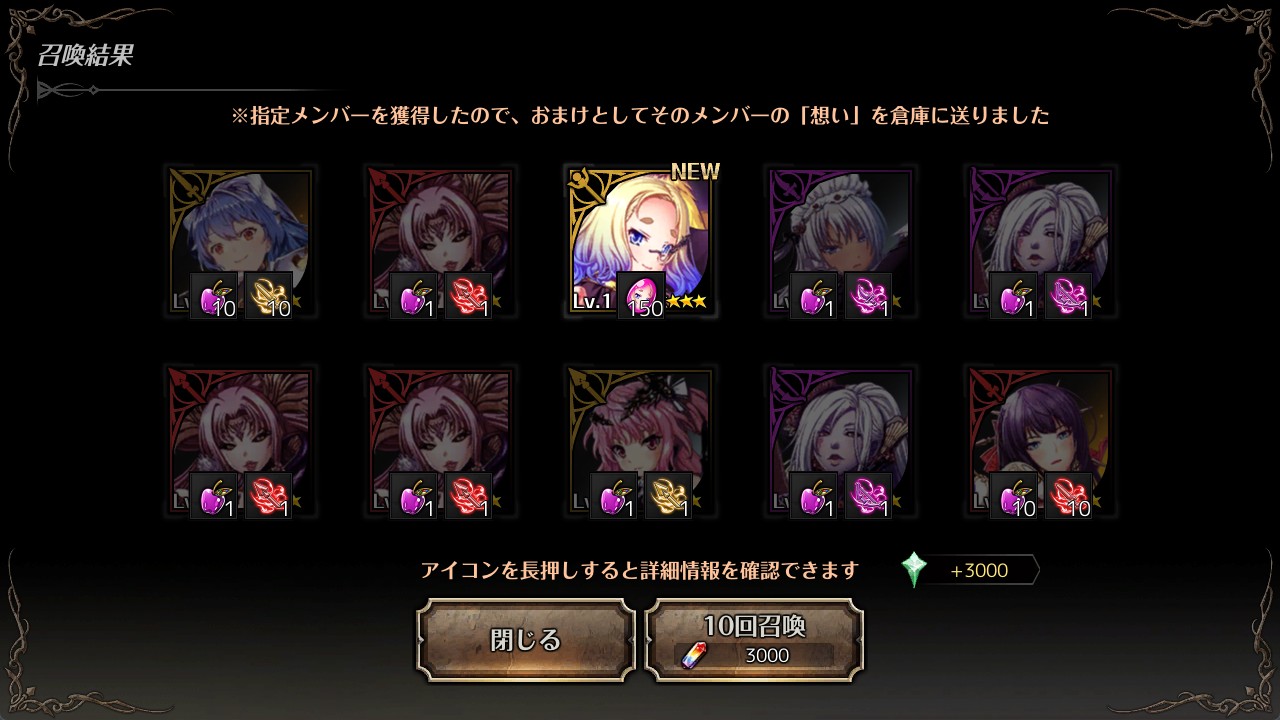Select the maid headdress character in top row
The width and height of the screenshot is (1280, 720).
pyautogui.click(x=840, y=242)
